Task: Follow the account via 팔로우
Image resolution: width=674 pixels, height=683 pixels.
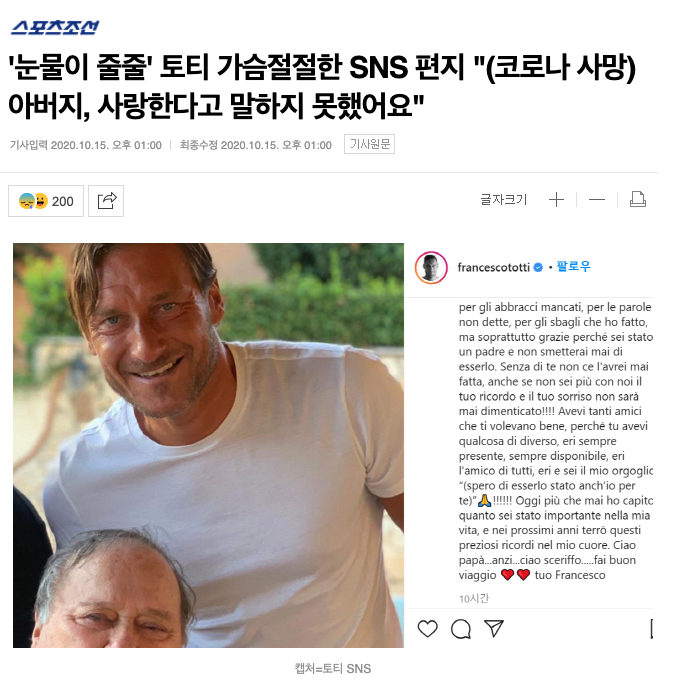Action: click(x=573, y=266)
